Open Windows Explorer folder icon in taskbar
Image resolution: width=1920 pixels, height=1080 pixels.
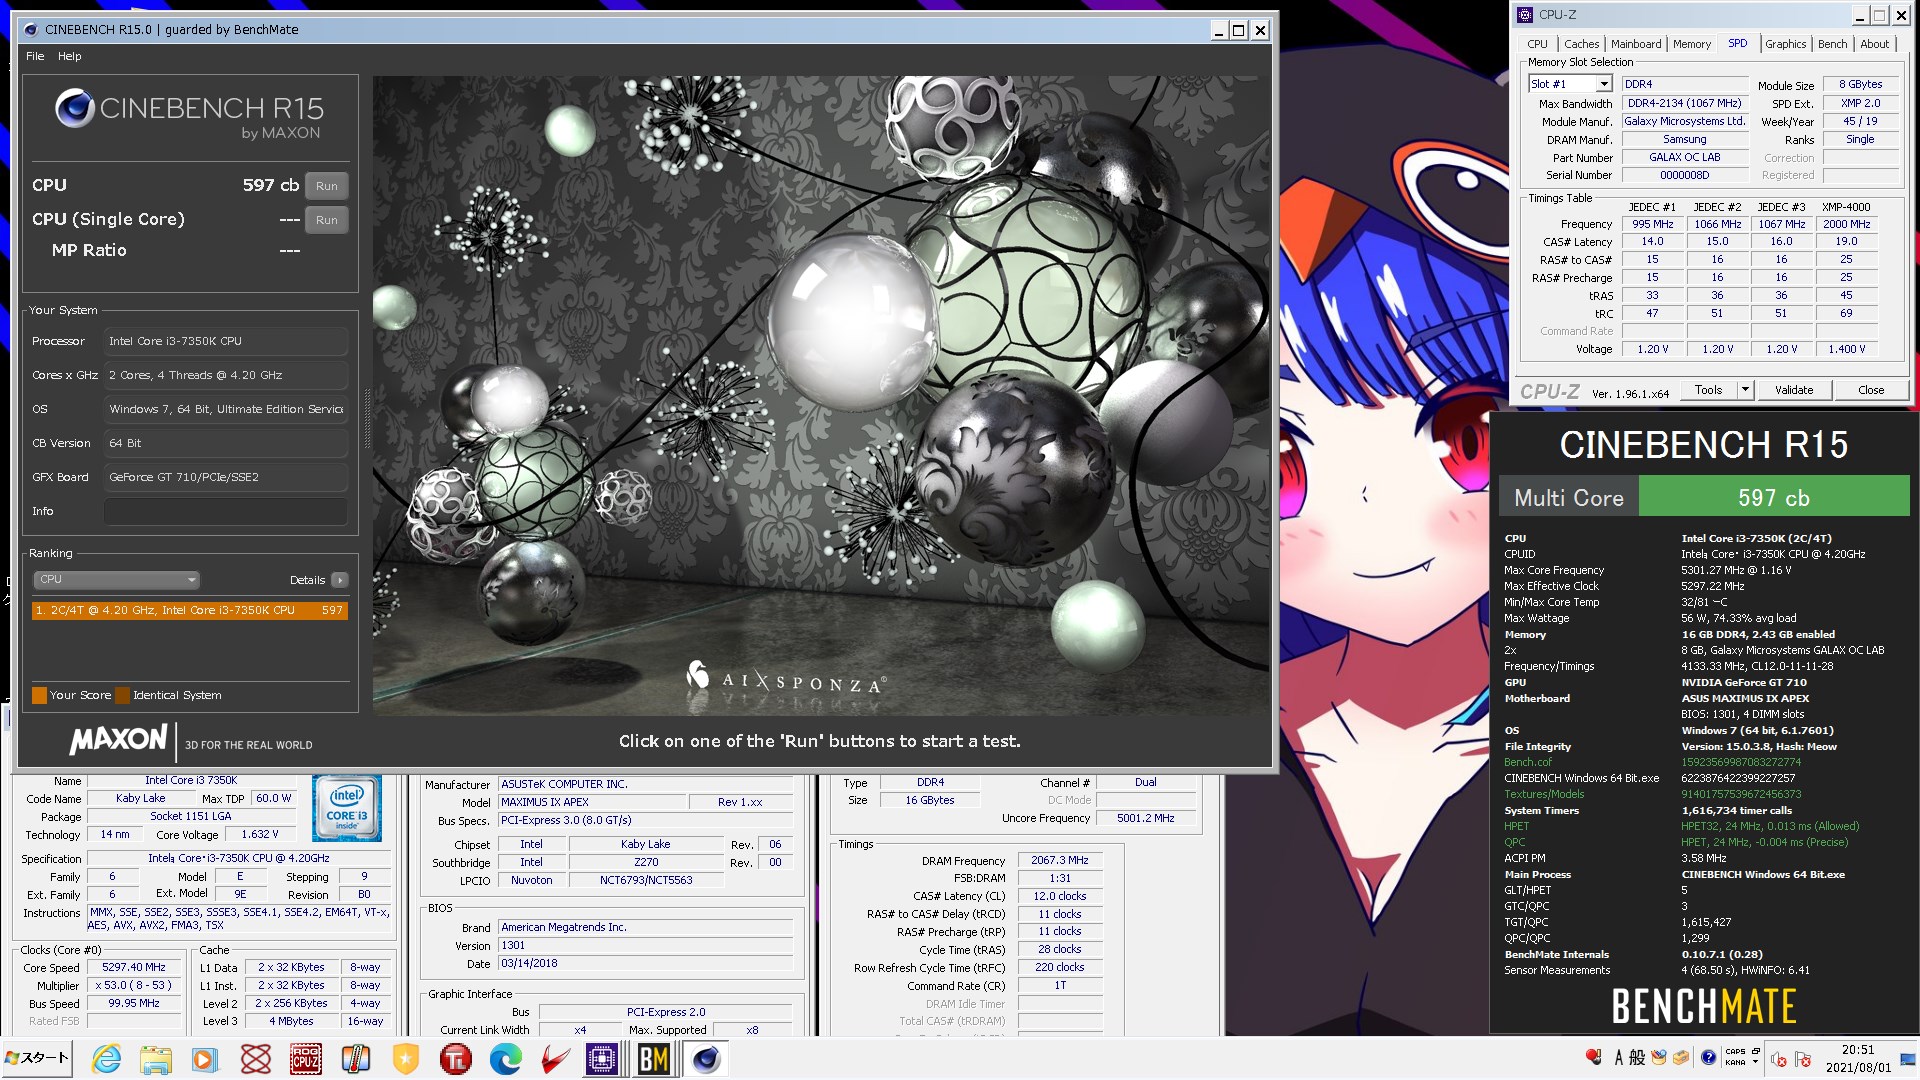tap(155, 1059)
